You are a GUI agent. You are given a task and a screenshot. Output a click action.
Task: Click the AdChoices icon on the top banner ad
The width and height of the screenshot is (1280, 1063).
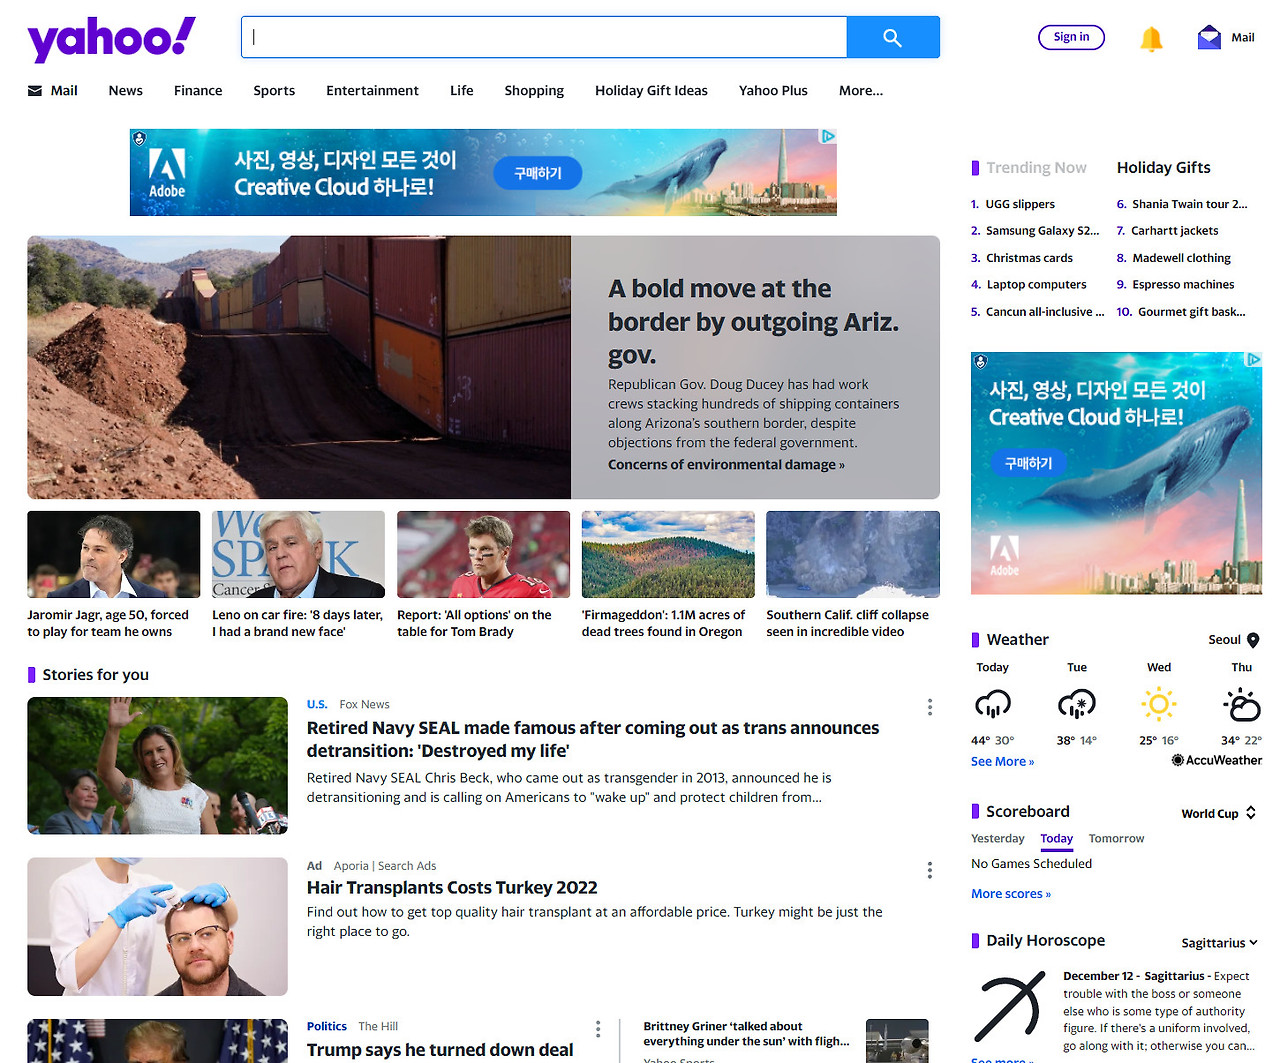coord(828,136)
